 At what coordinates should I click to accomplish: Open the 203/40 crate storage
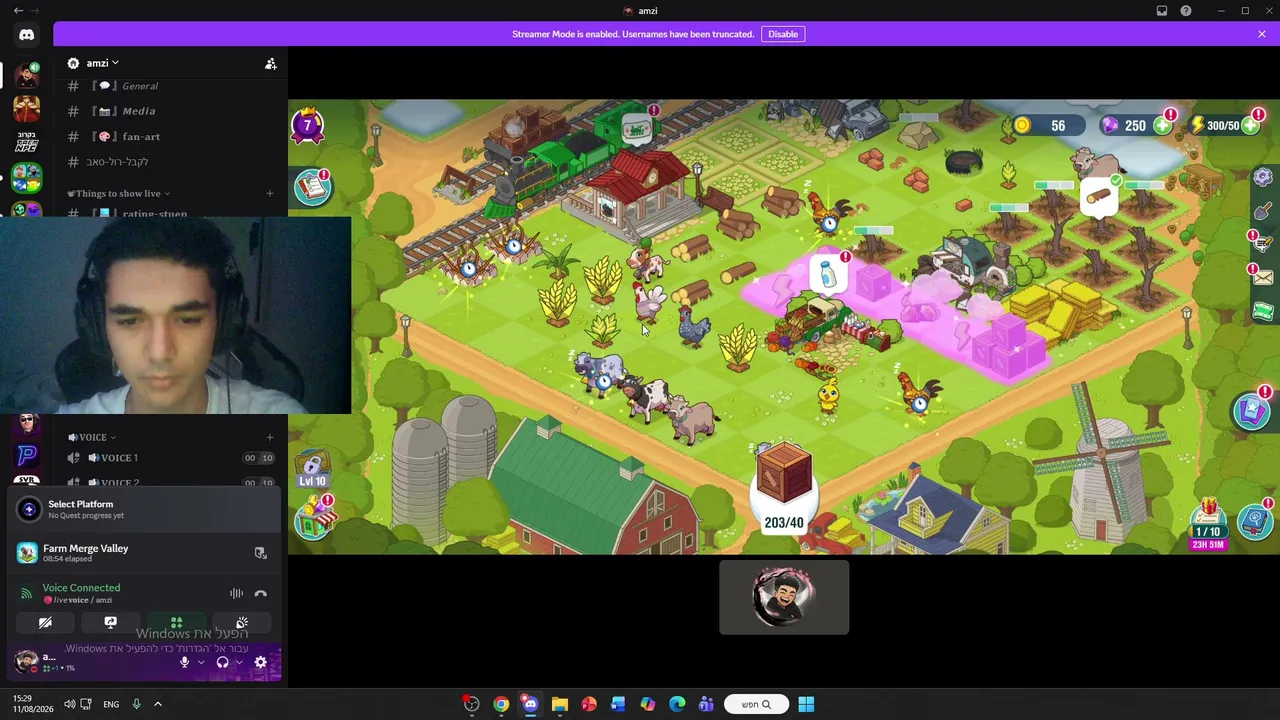click(784, 488)
